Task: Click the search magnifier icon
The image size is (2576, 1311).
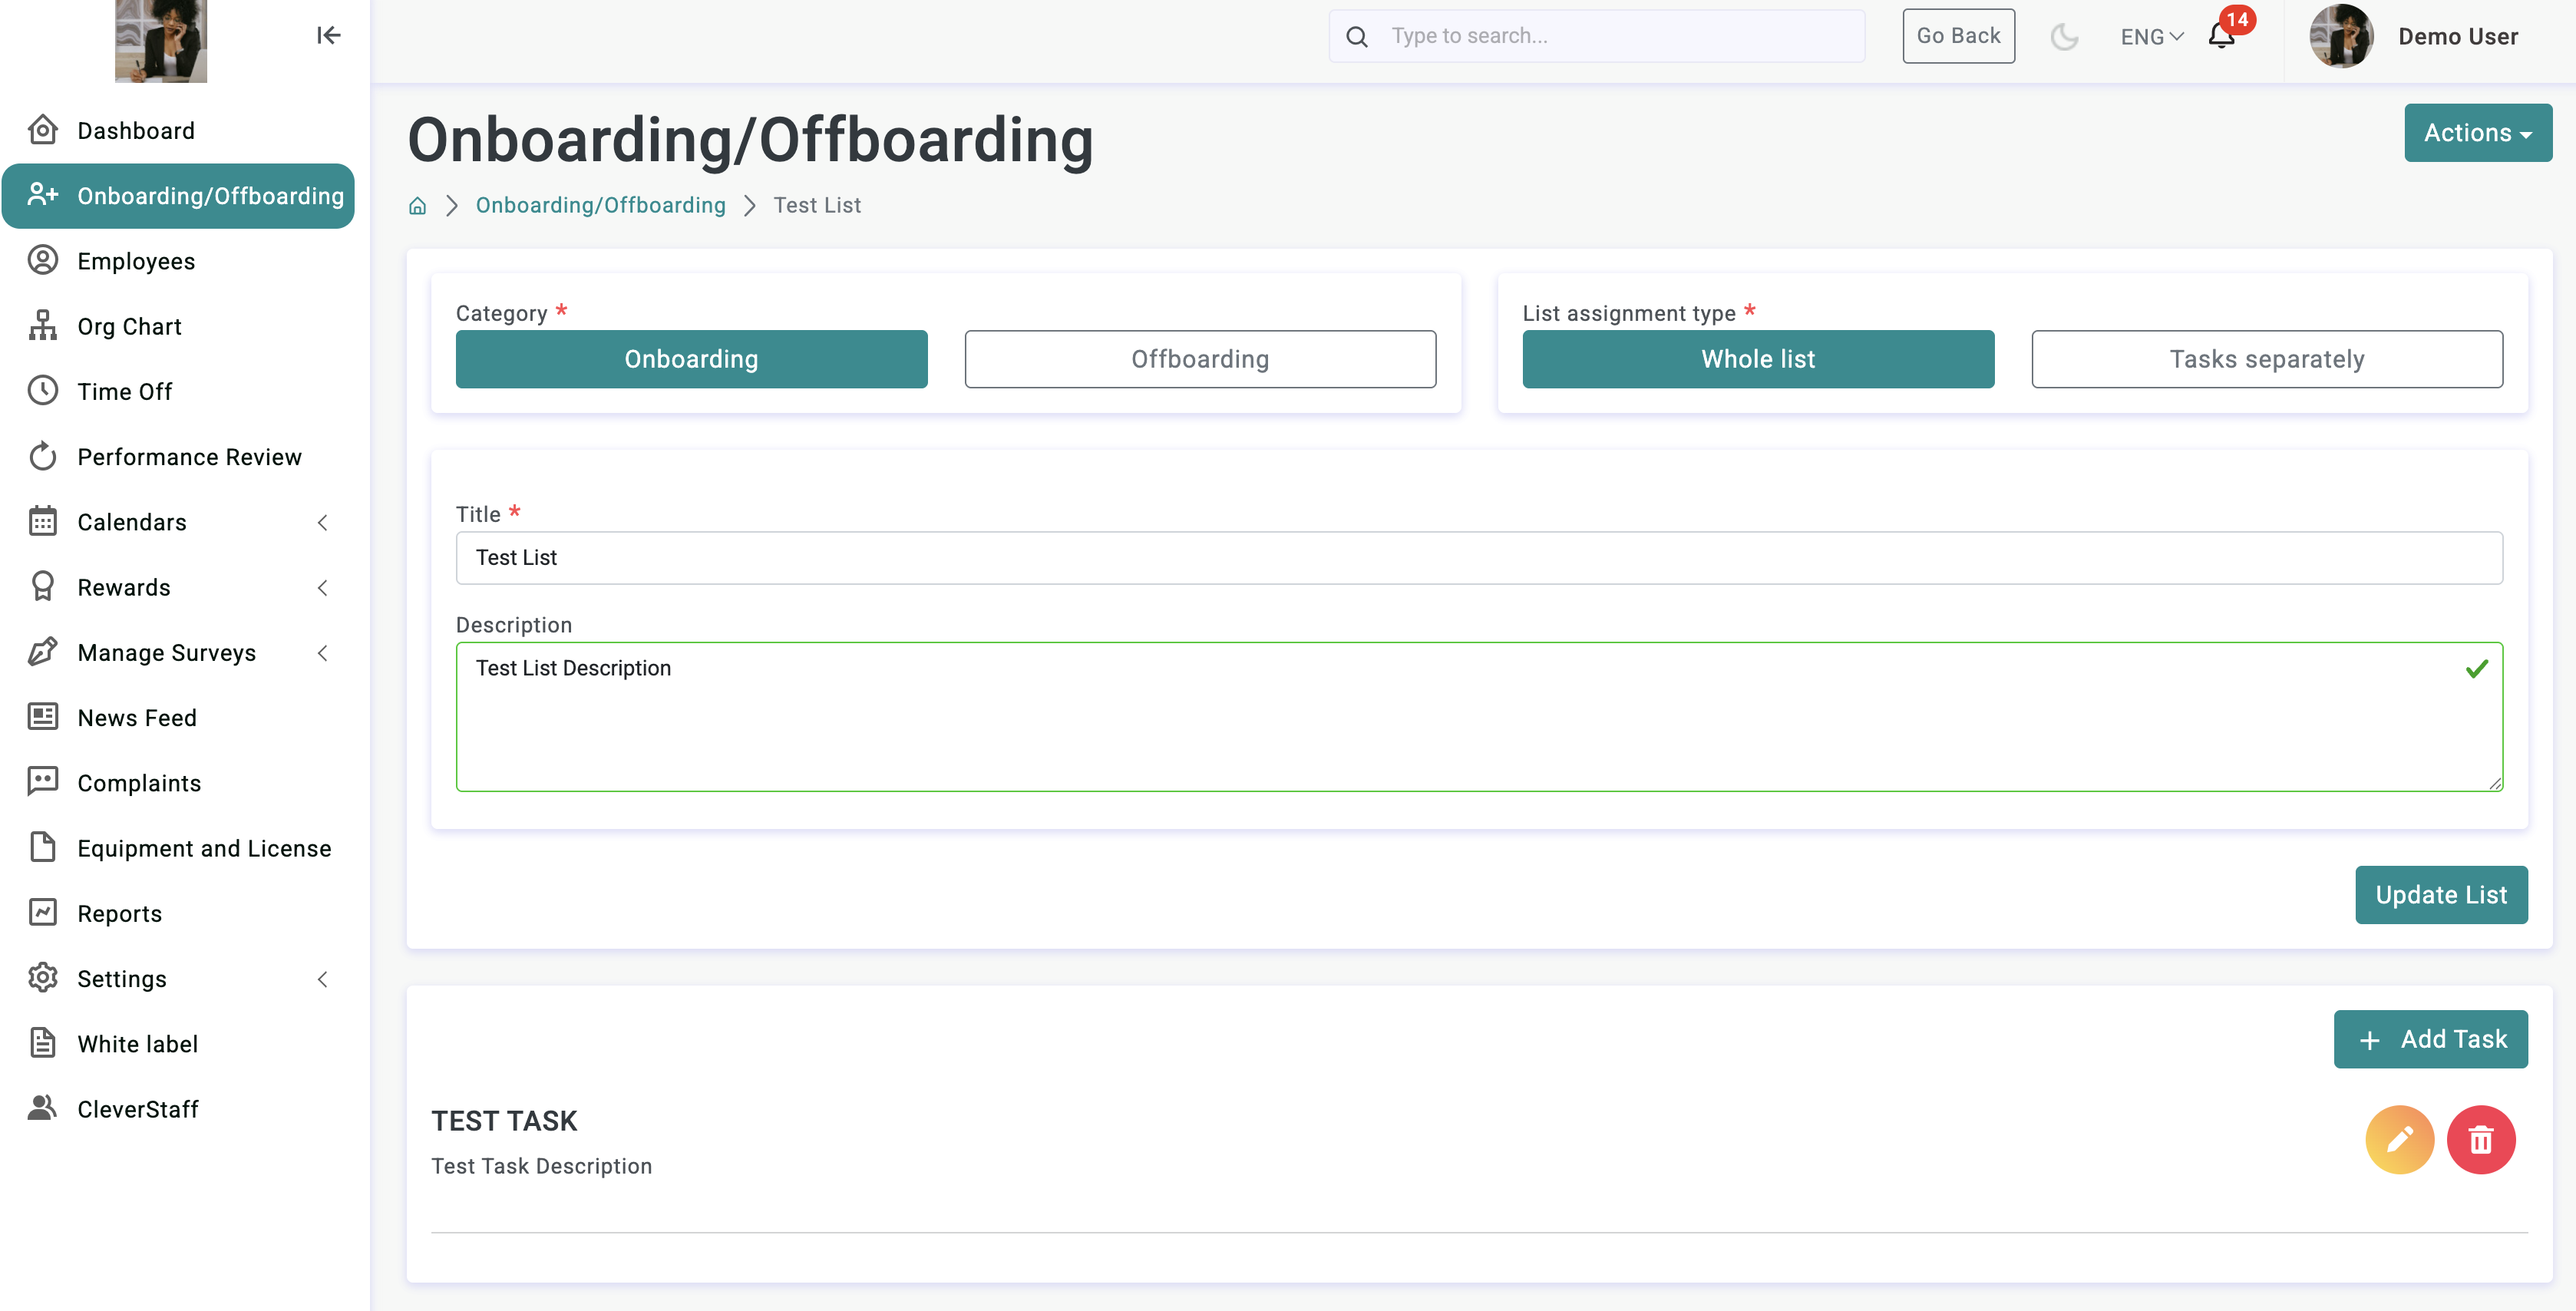Action: click(1356, 36)
